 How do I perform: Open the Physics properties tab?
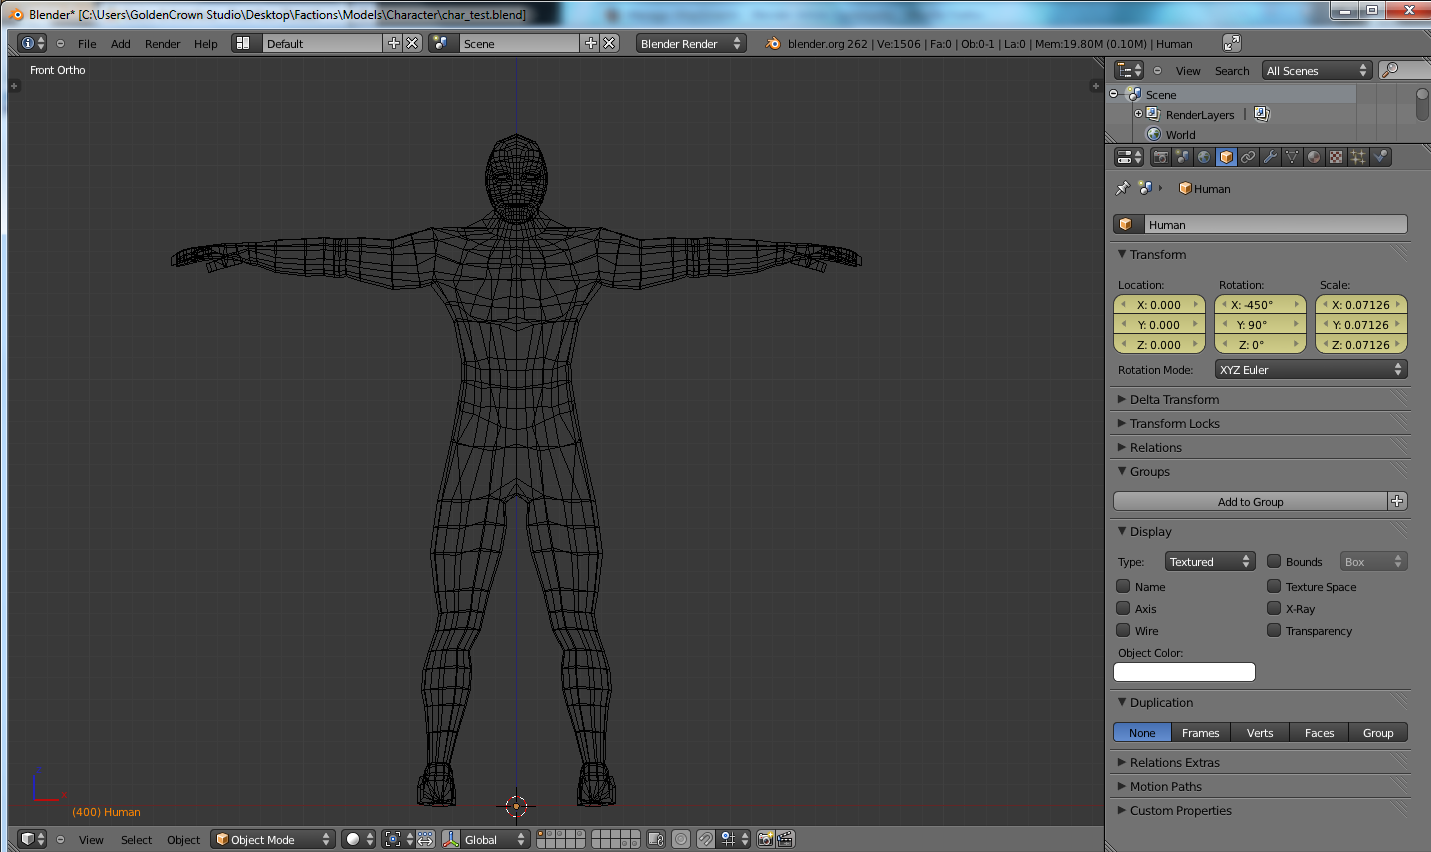(1381, 157)
